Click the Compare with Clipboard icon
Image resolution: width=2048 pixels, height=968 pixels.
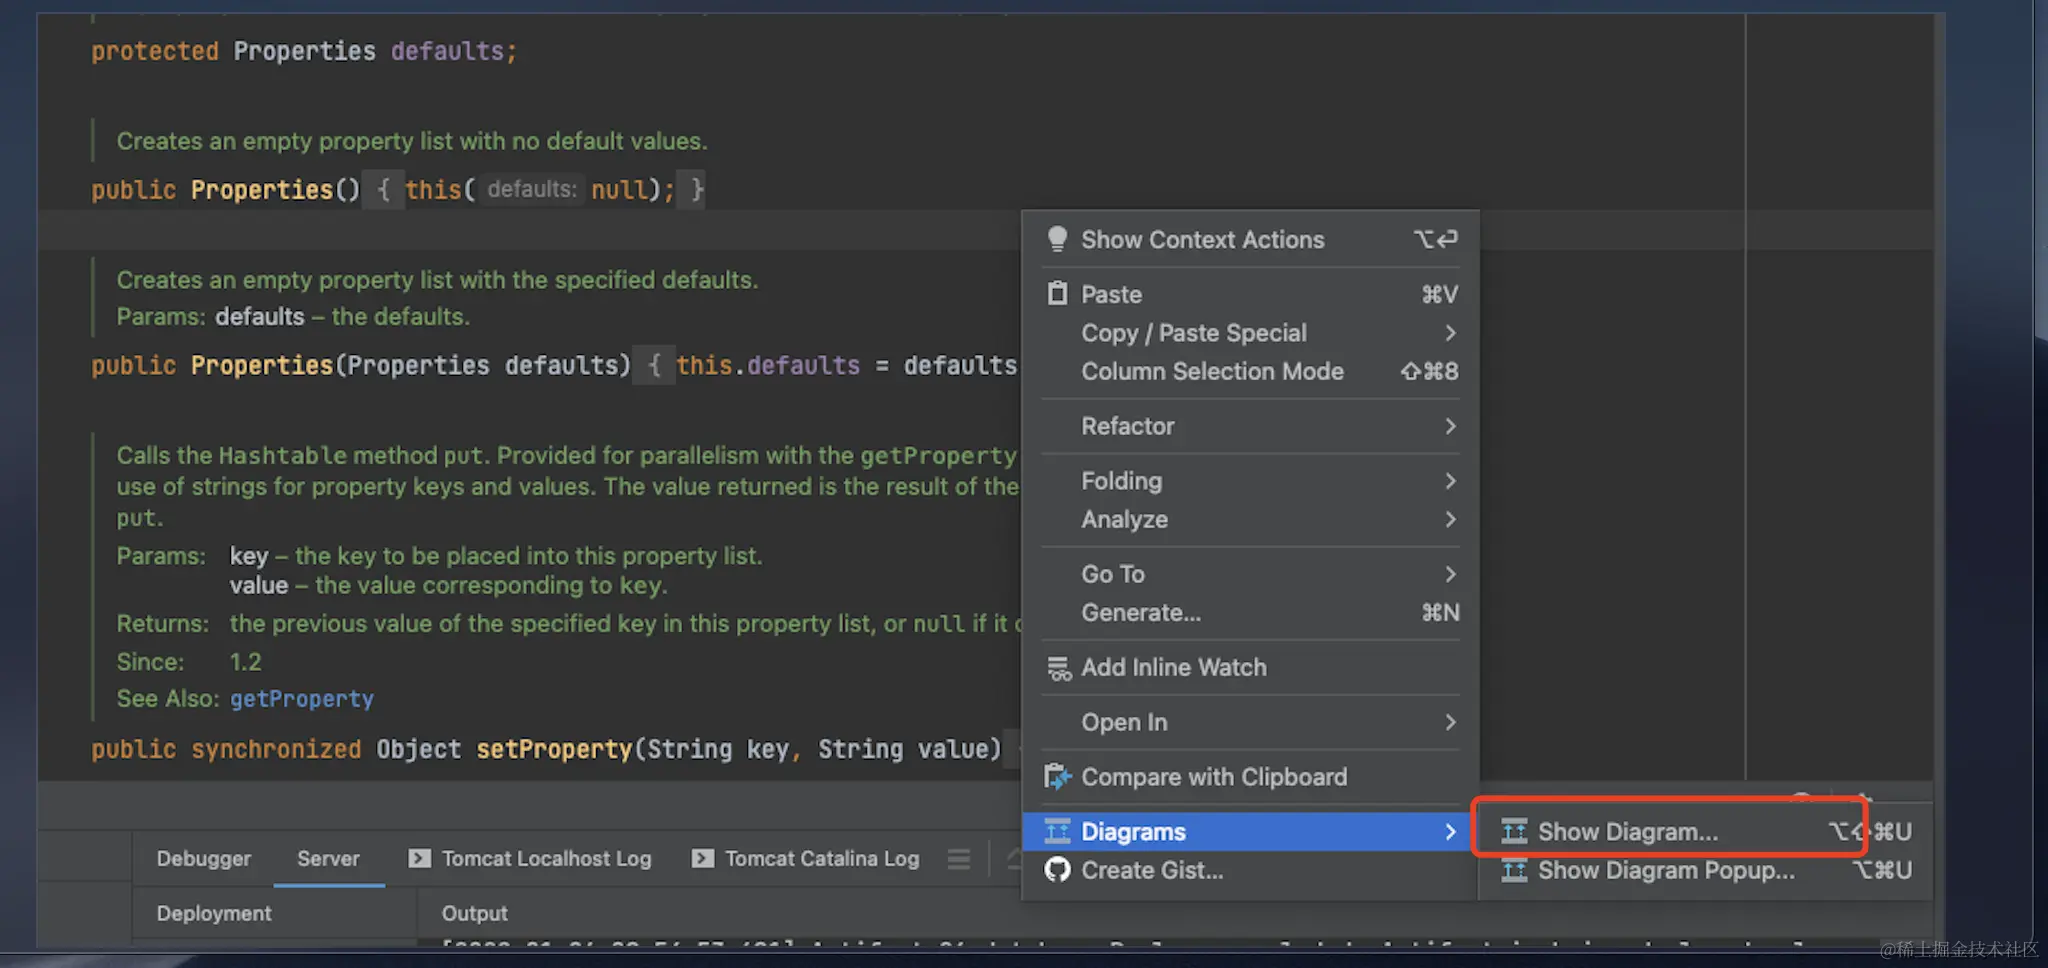point(1057,777)
